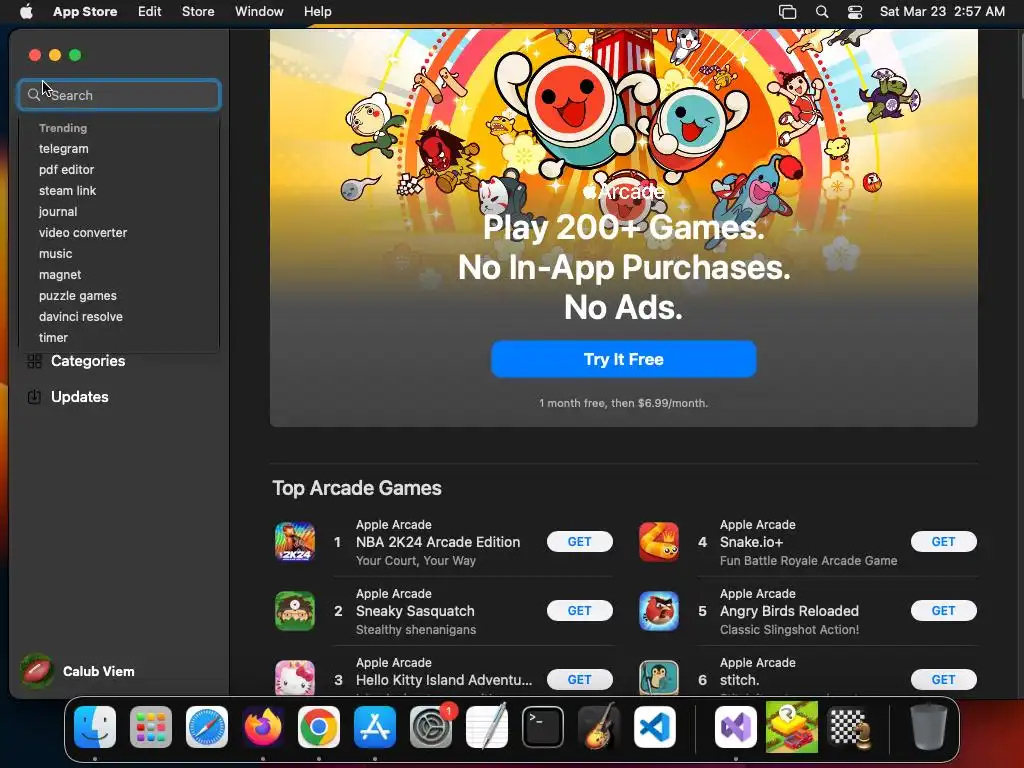Open Angry Birds Reloaded app icon
The height and width of the screenshot is (768, 1024).
(659, 611)
